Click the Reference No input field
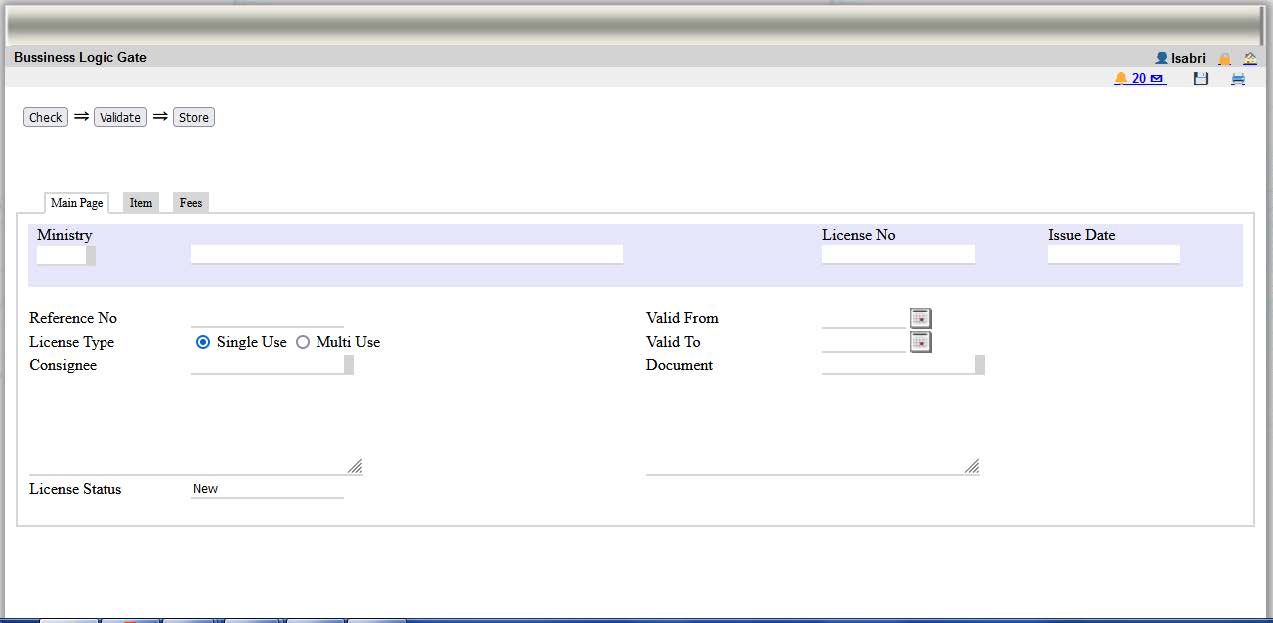 click(267, 318)
